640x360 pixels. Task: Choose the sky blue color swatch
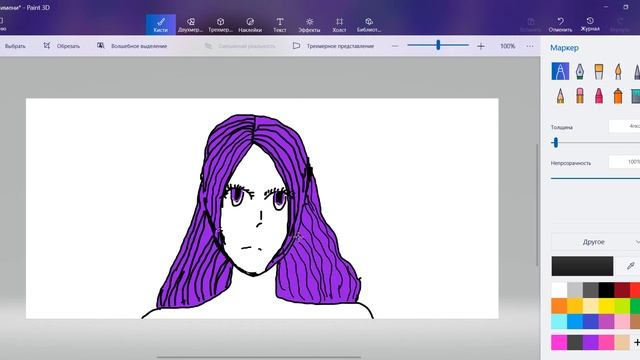click(575, 321)
